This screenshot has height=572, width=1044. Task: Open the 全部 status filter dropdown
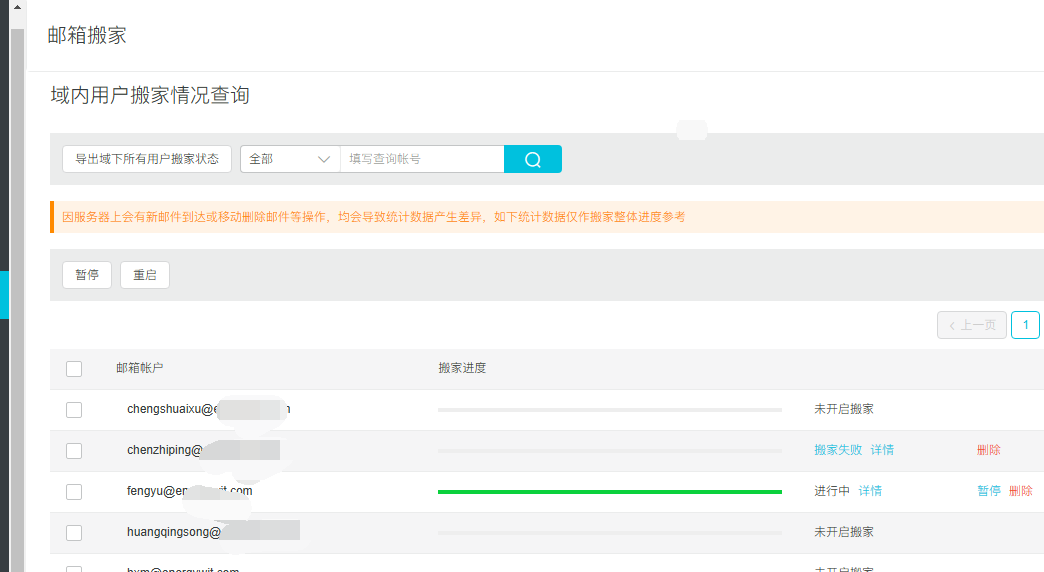click(289, 159)
